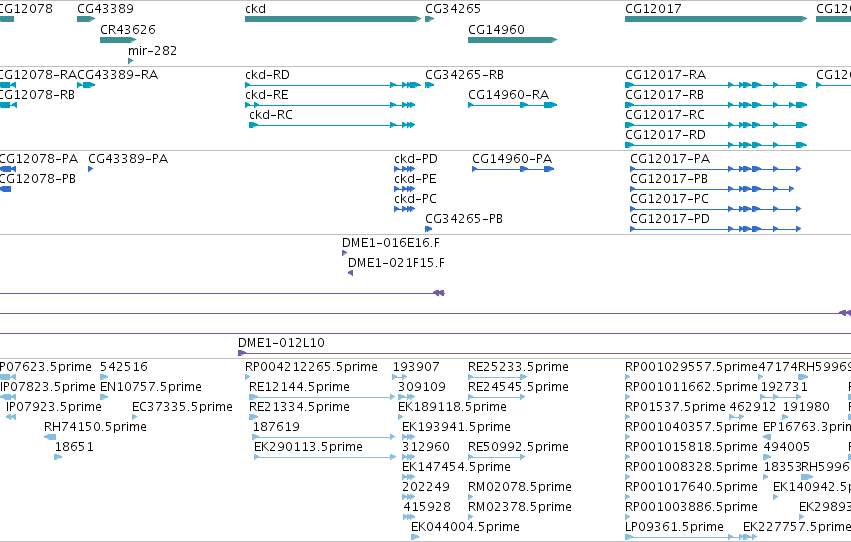Select the CR43626 gene bar
This screenshot has width=851, height=542.
[118, 40]
